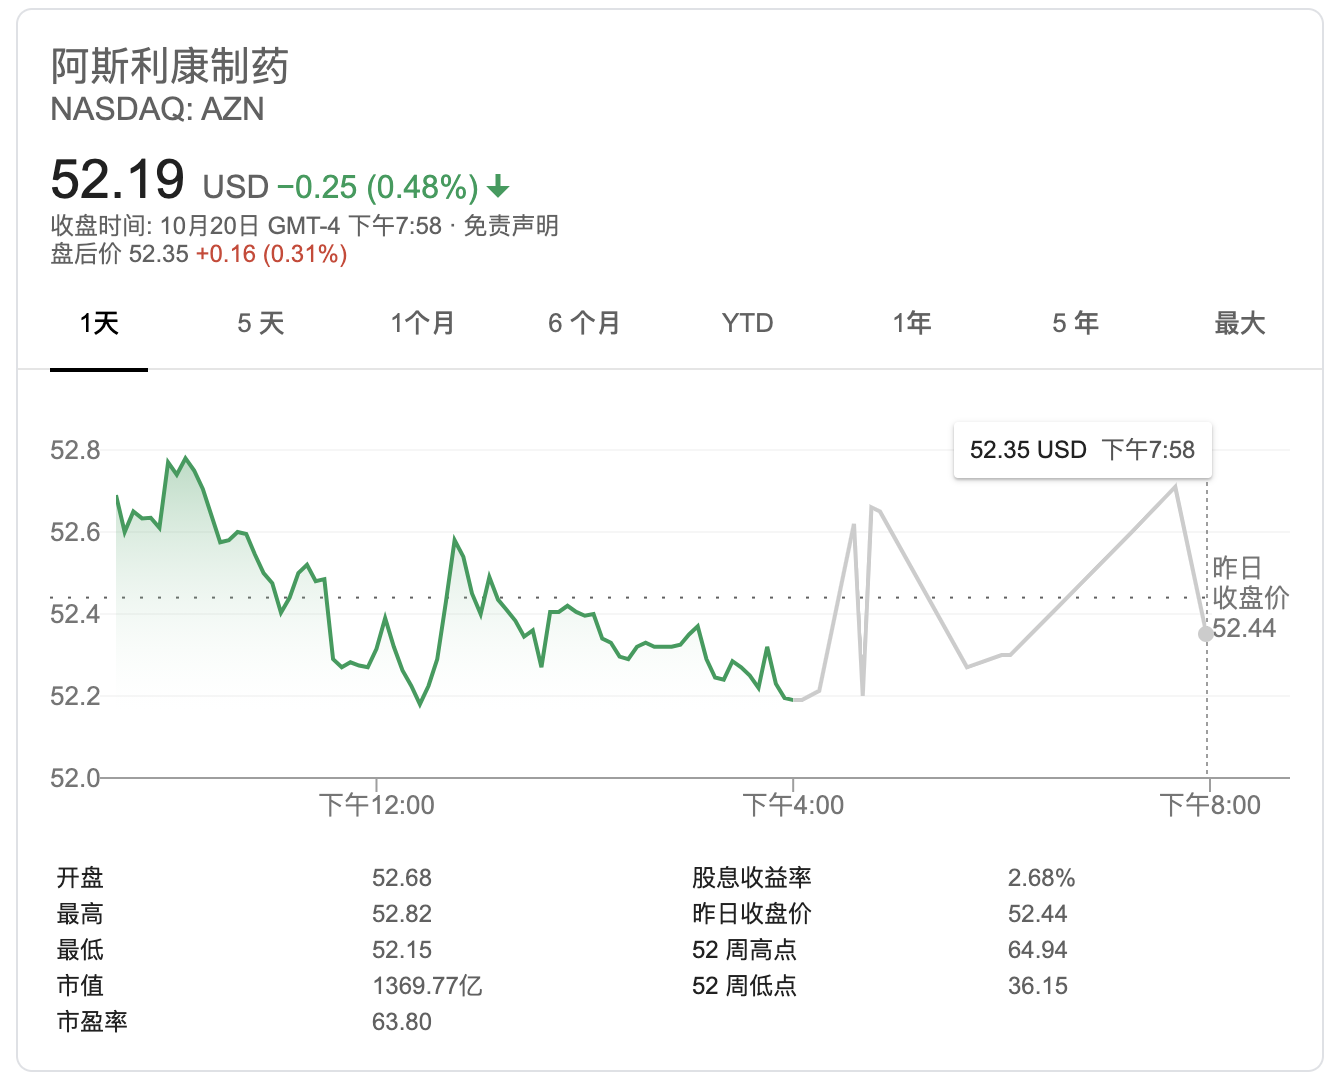Click the 52 周低点 value 36.15
The height and width of the screenshot is (1086, 1340).
[1038, 986]
